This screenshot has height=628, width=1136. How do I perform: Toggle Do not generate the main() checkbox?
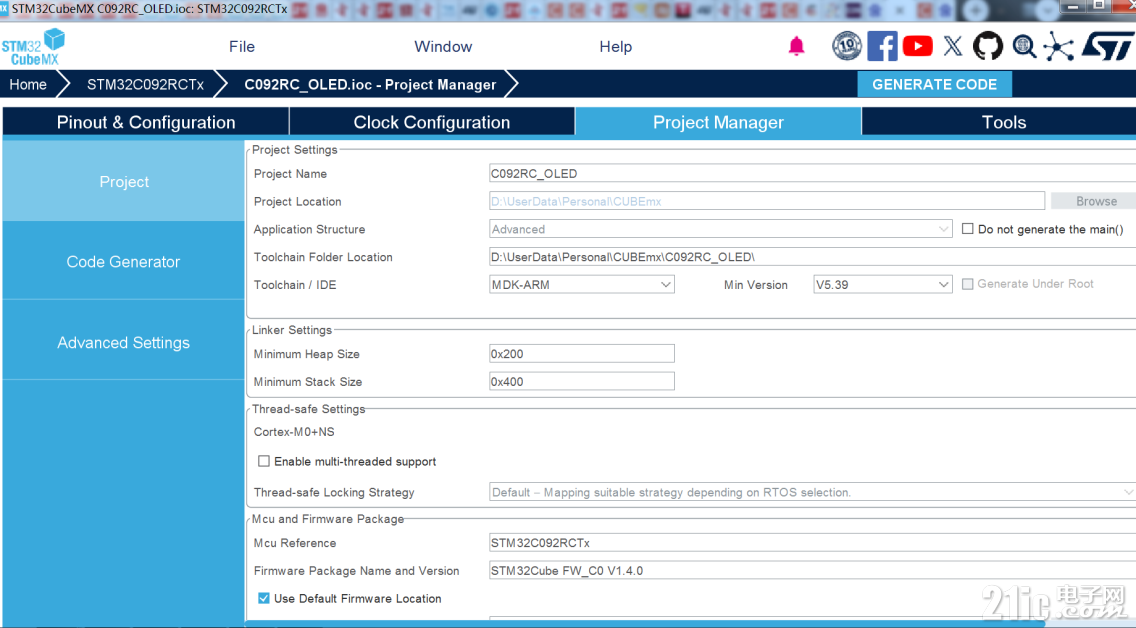967,229
